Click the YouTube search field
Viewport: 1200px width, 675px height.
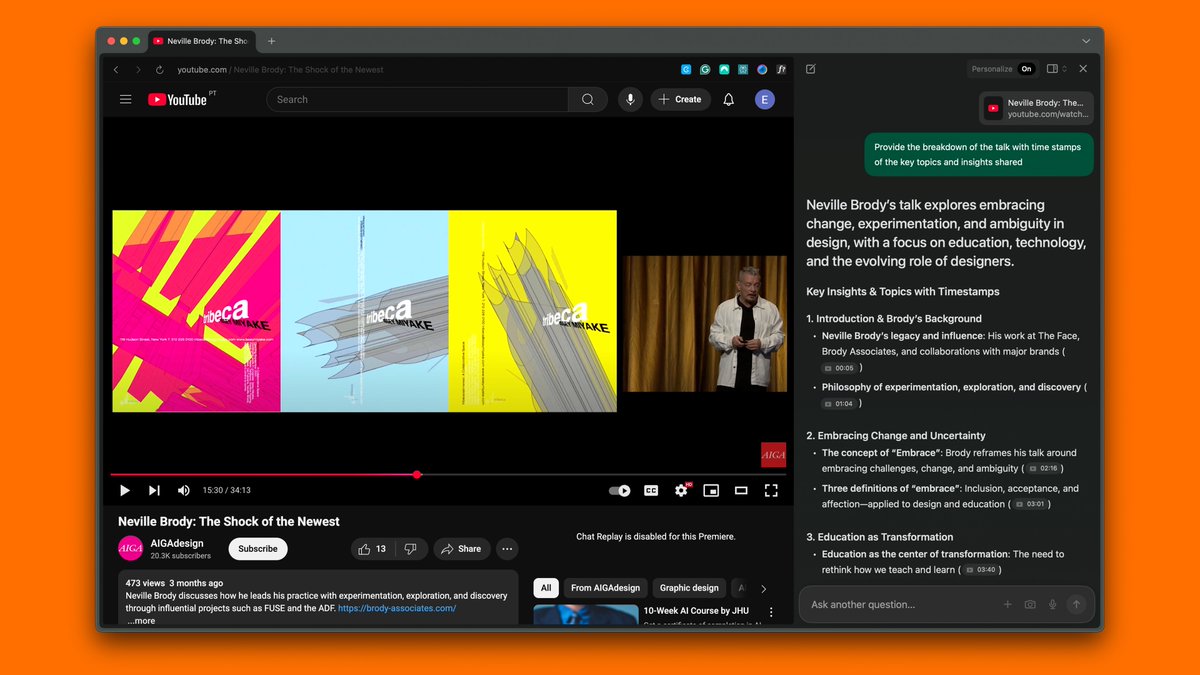417,99
